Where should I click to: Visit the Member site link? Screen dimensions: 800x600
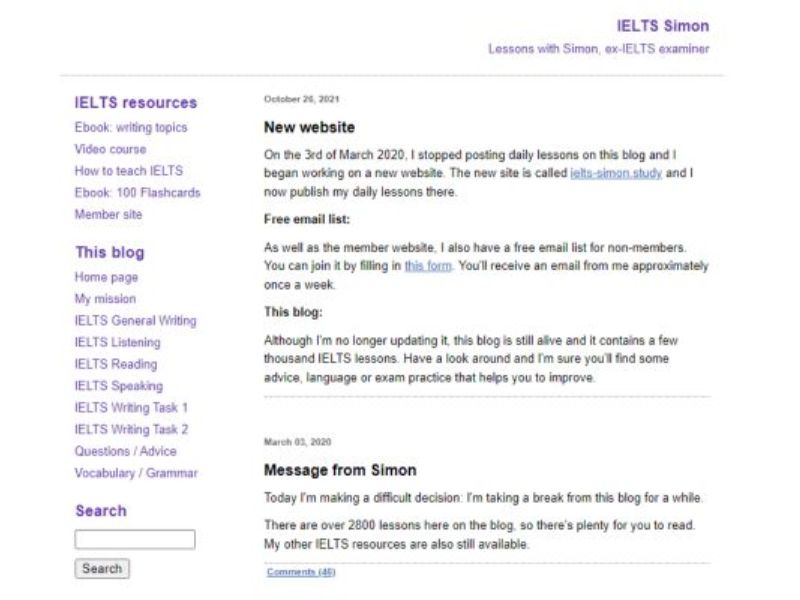108,214
